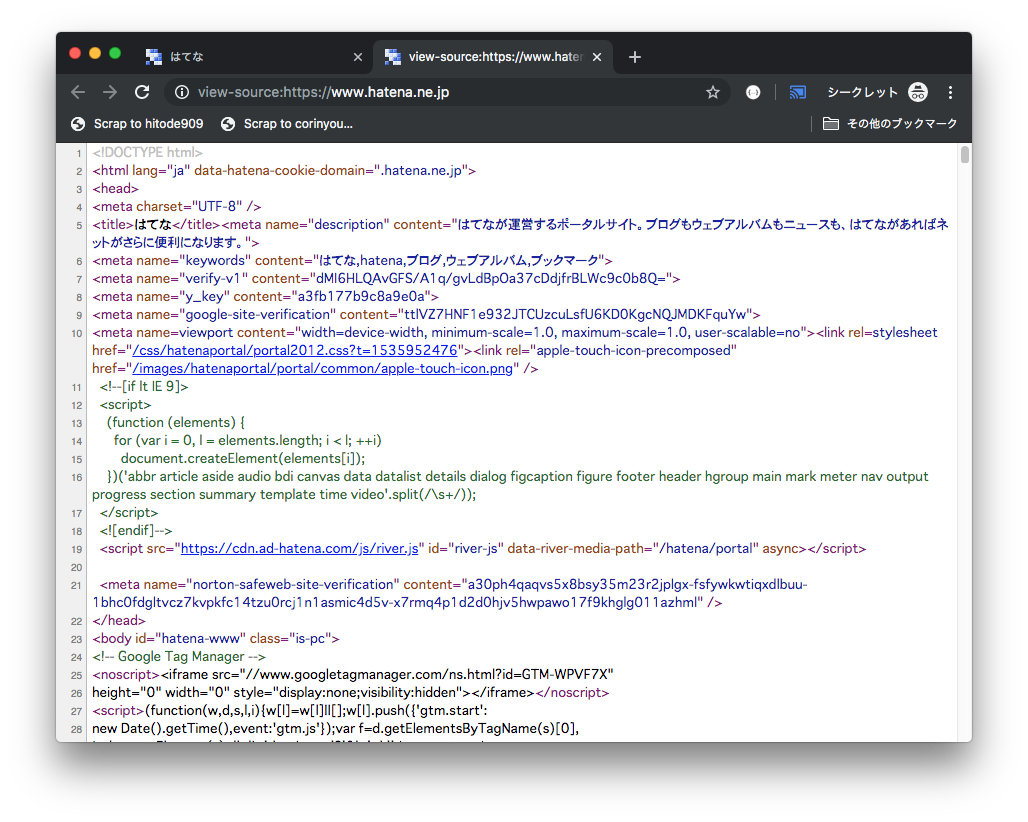Open Chrome's three-dot menu

pyautogui.click(x=950, y=92)
